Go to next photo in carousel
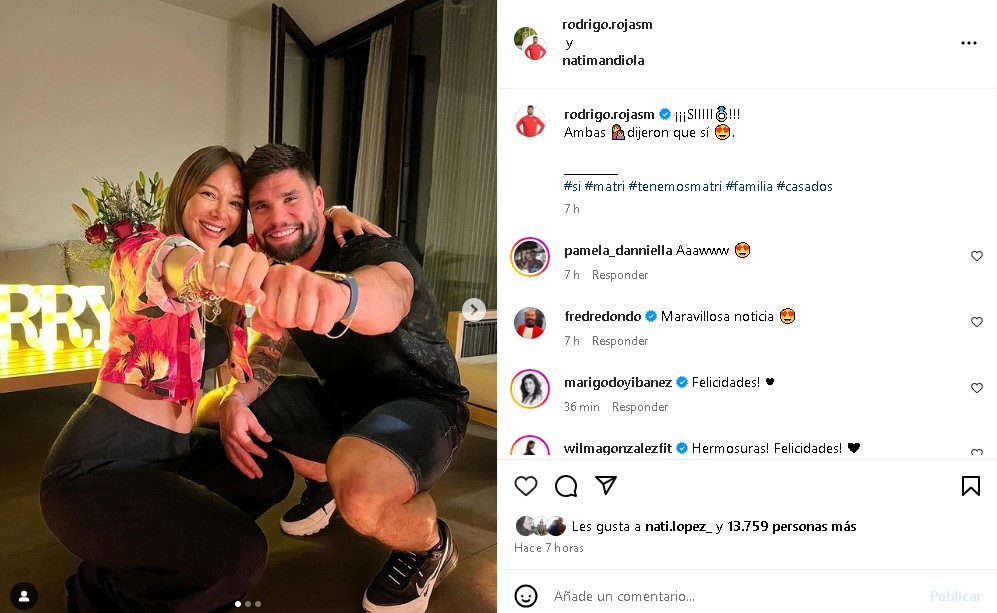 (x=474, y=310)
